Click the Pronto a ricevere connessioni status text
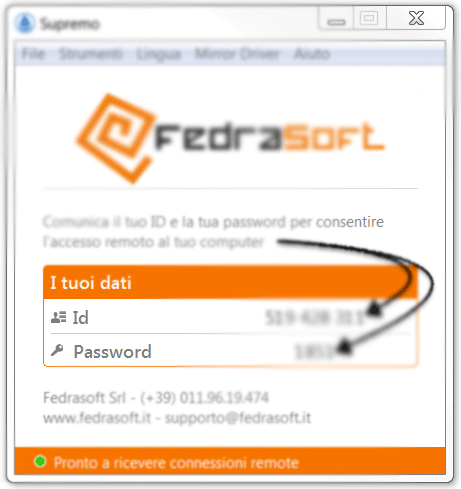Viewport: 461px width, 489px height. tap(176, 463)
